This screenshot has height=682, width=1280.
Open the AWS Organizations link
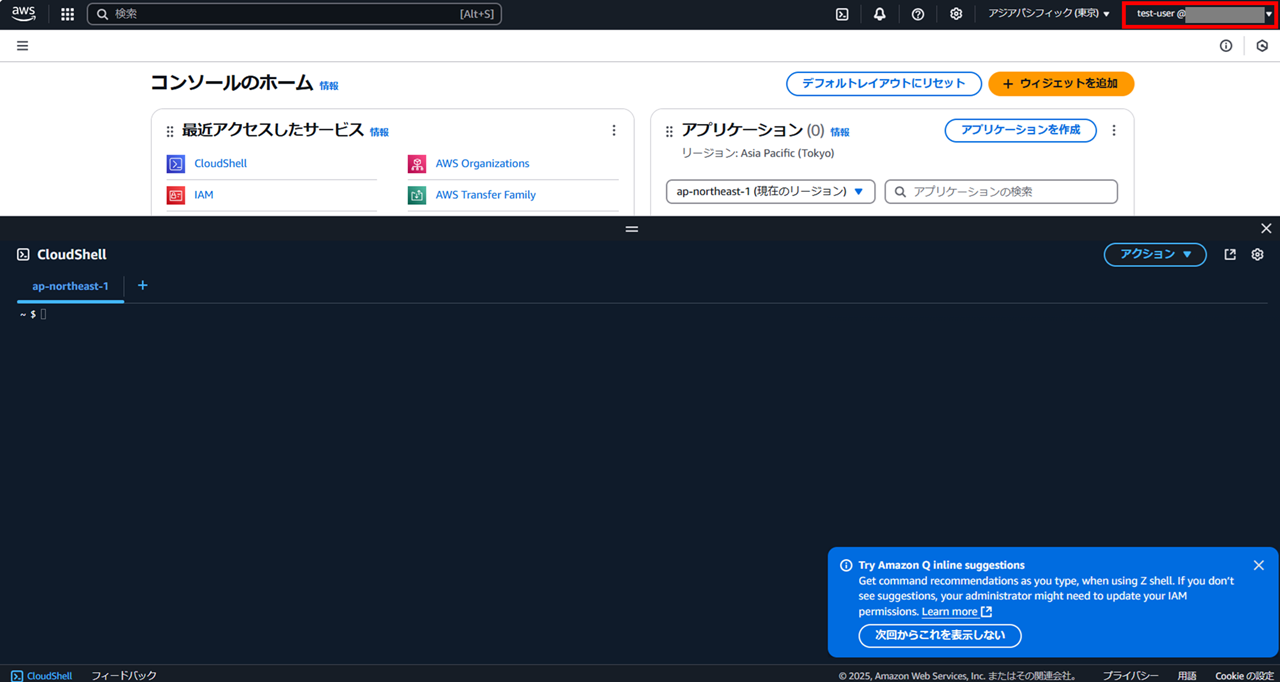click(x=482, y=164)
